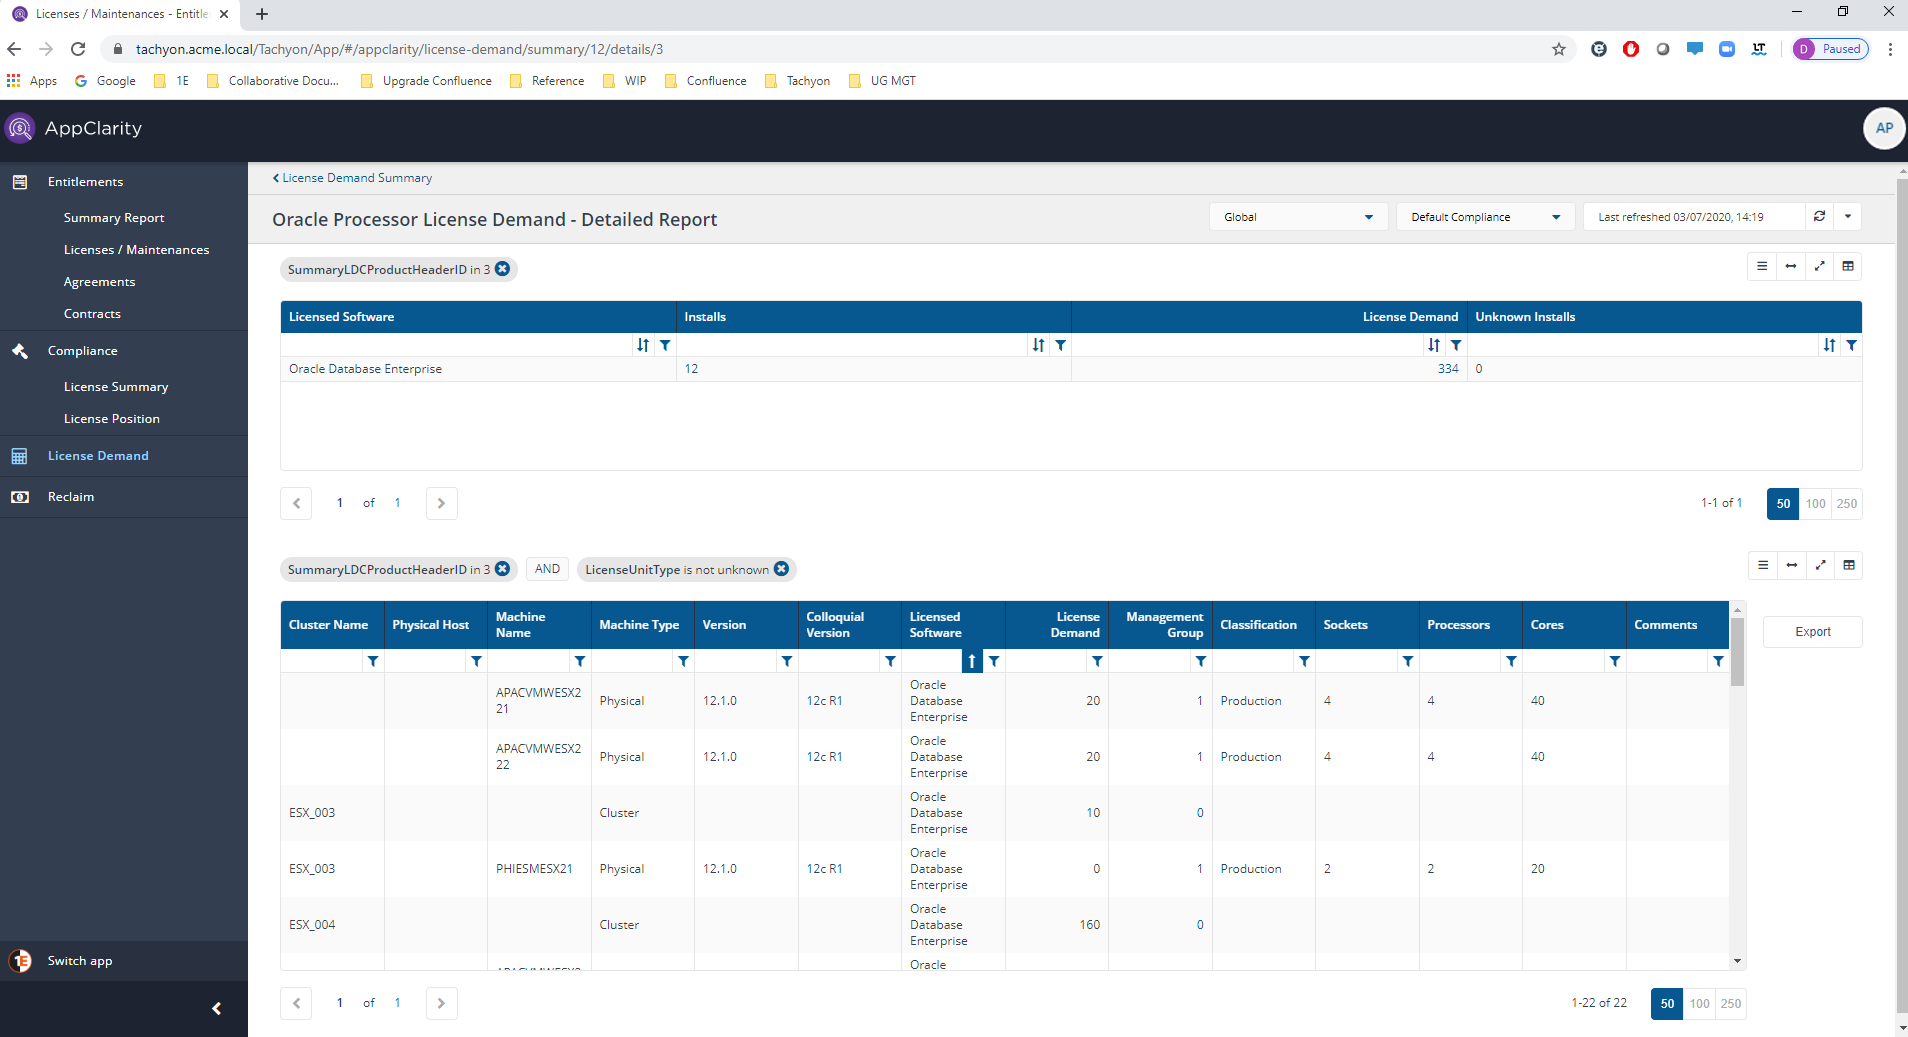This screenshot has width=1908, height=1037.
Task: Expand lower table to full screen
Action: pos(1821,565)
